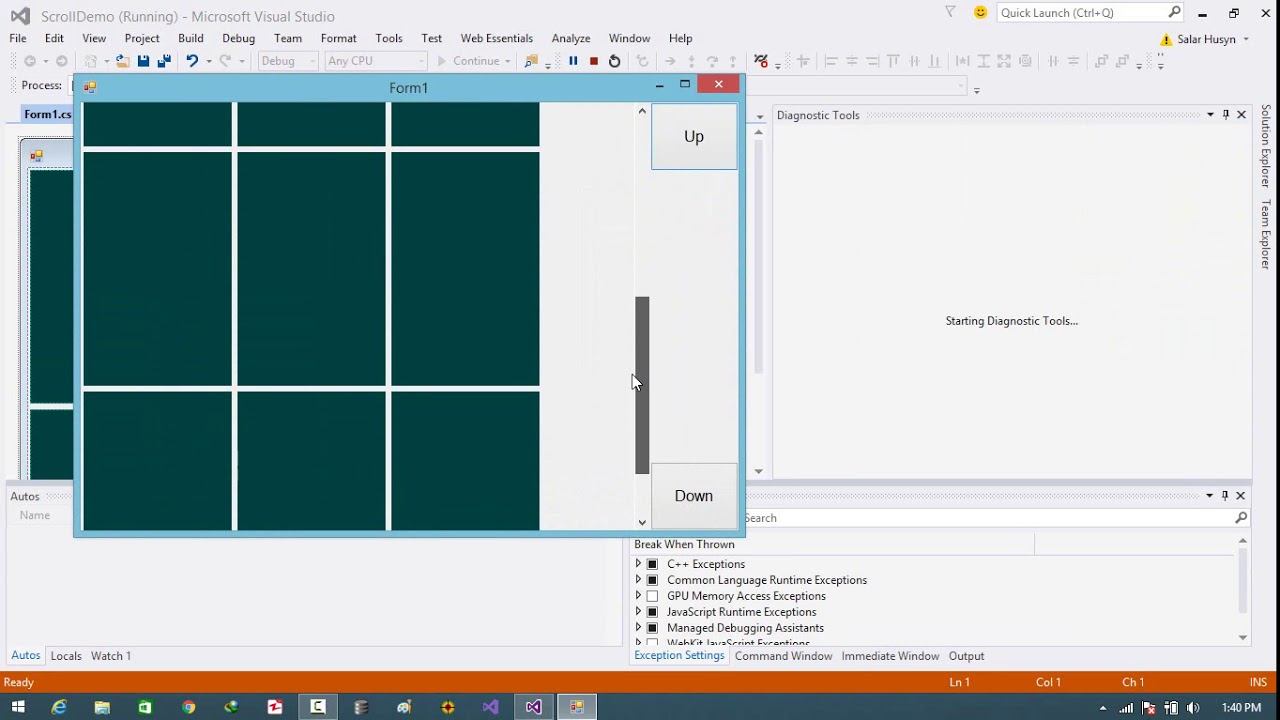The width and height of the screenshot is (1280, 720).
Task: Toggle JavaScript Runtime Exceptions checkbox
Action: [652, 612]
